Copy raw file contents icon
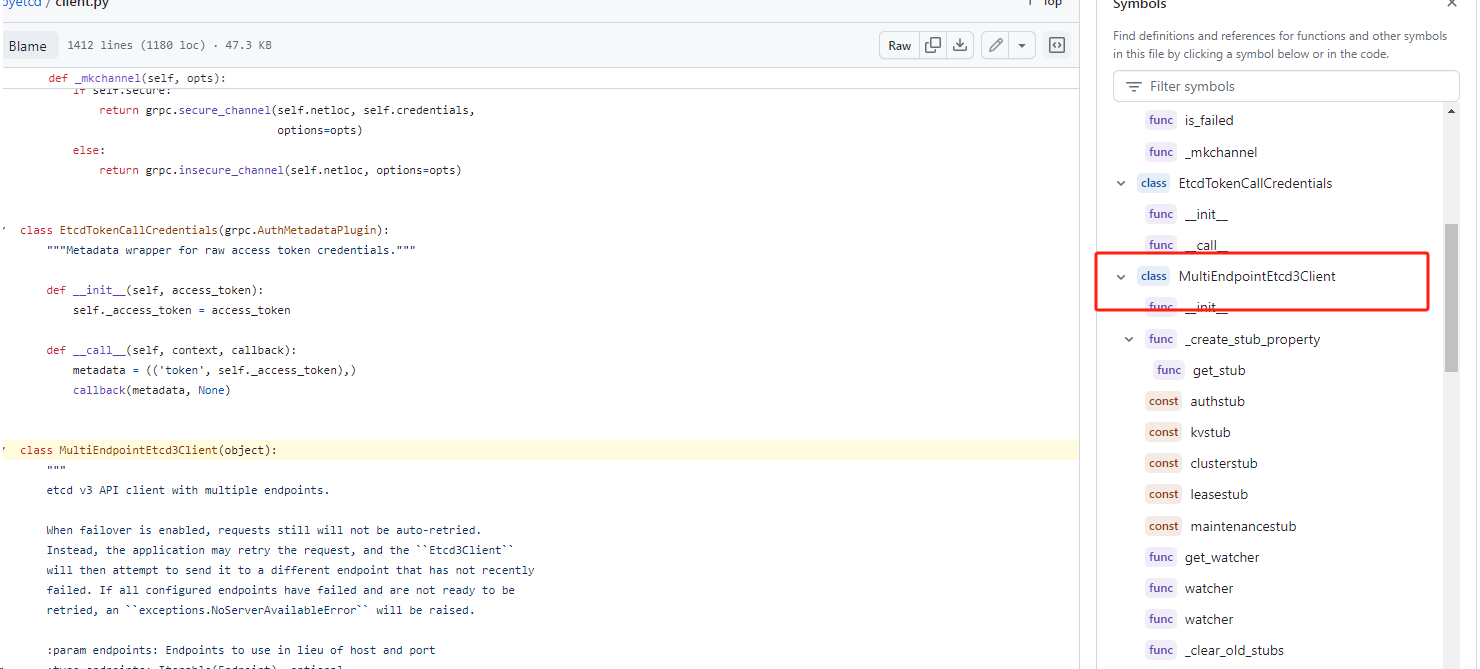The image size is (1480, 669). point(933,45)
